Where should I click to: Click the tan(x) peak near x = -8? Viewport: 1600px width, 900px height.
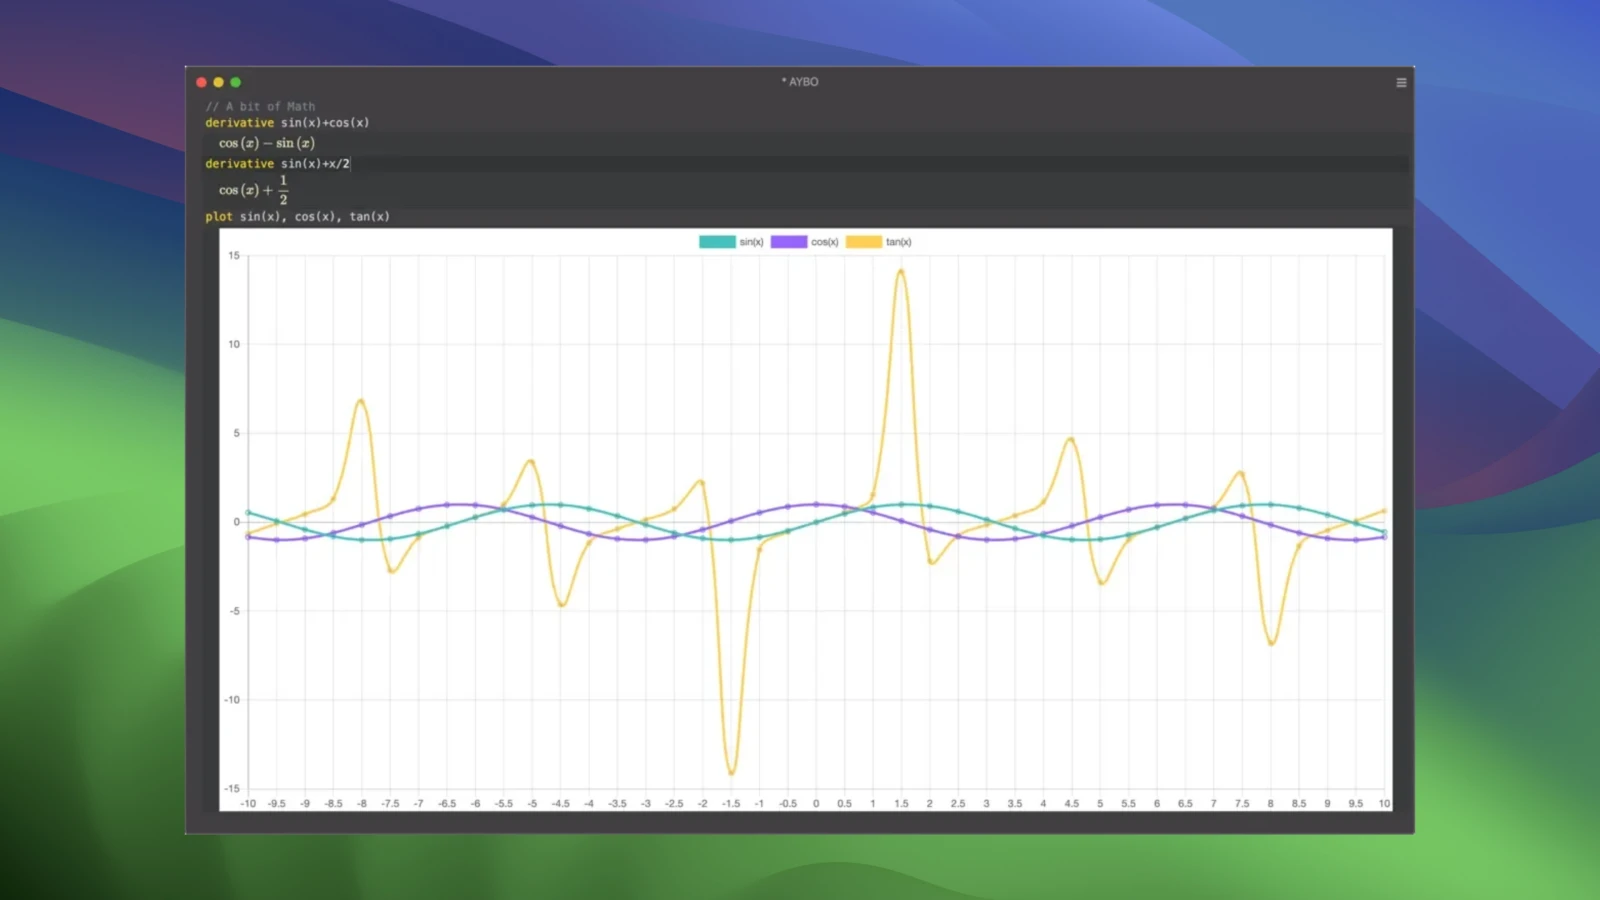[361, 401]
